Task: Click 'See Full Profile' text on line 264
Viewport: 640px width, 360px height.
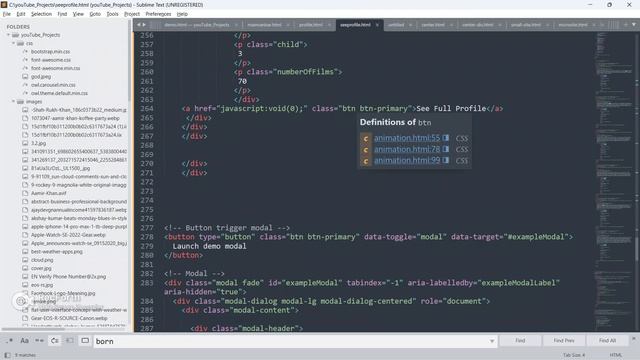Action: coord(451,109)
